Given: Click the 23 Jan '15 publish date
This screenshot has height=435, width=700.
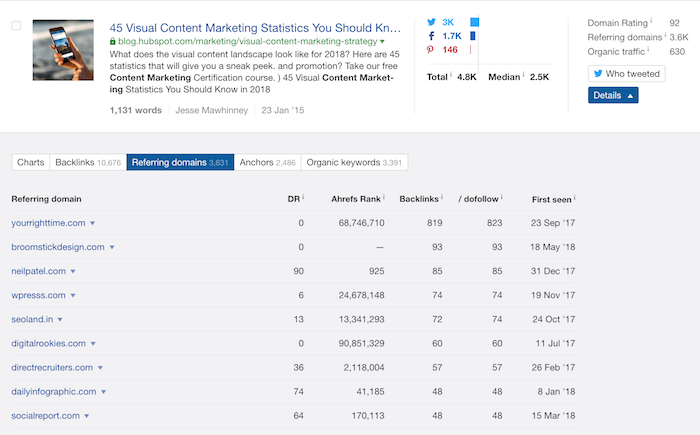Looking at the screenshot, I should pos(283,110).
